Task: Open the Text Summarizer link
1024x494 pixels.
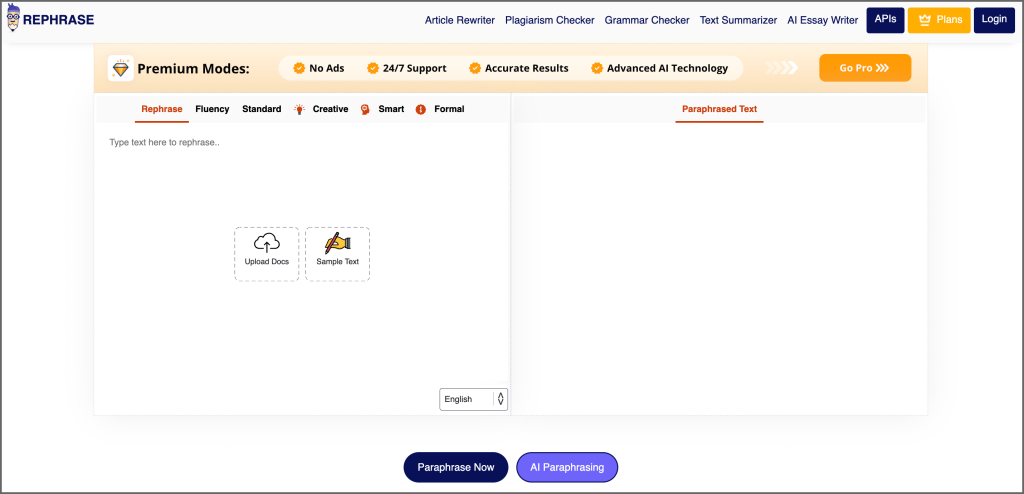Action: (x=739, y=20)
